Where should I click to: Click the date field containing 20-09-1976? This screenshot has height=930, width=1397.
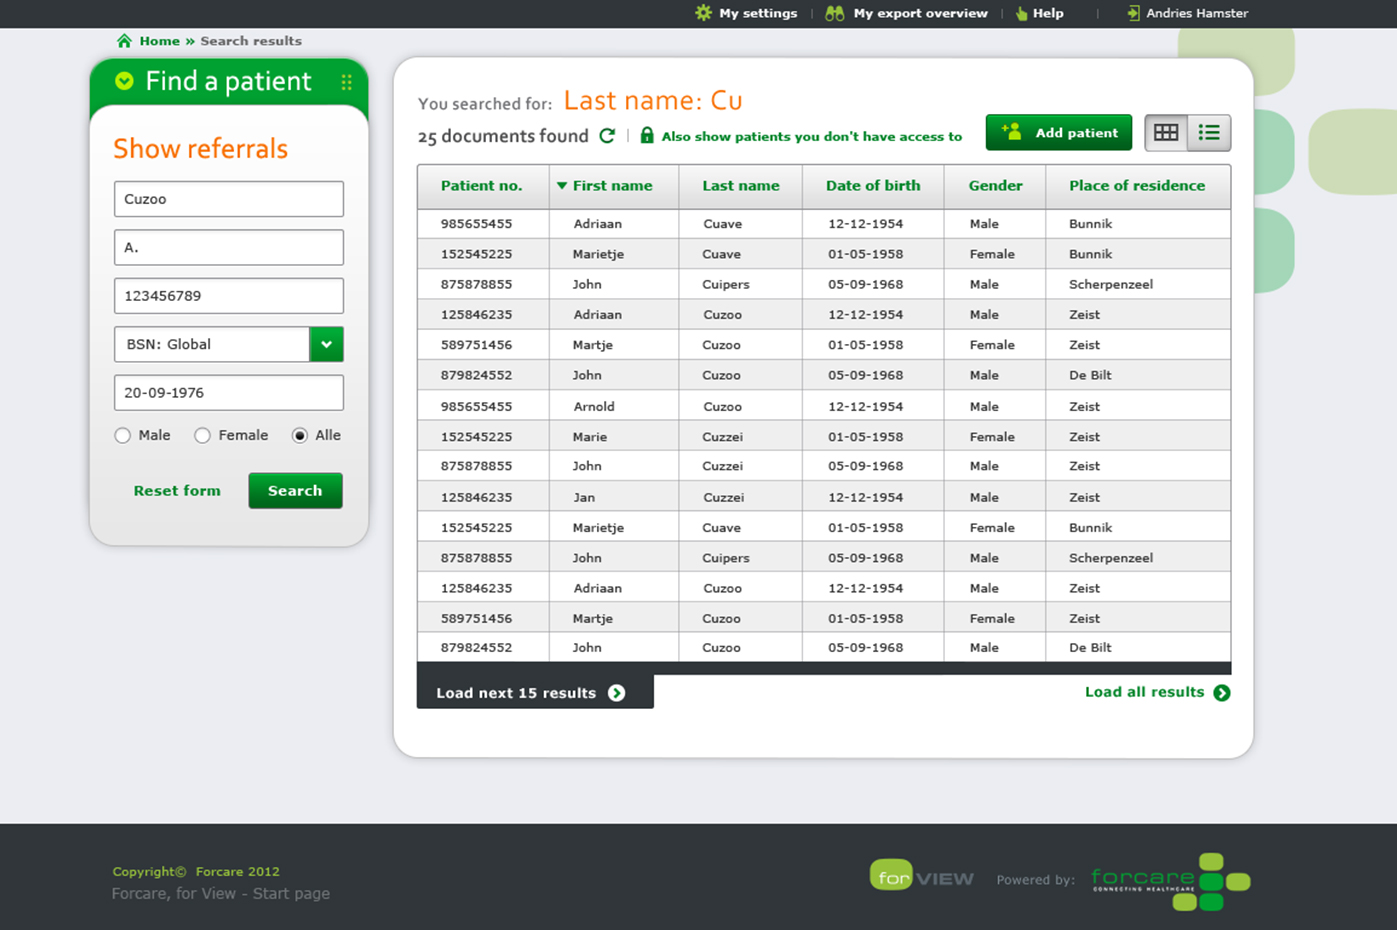coord(229,393)
